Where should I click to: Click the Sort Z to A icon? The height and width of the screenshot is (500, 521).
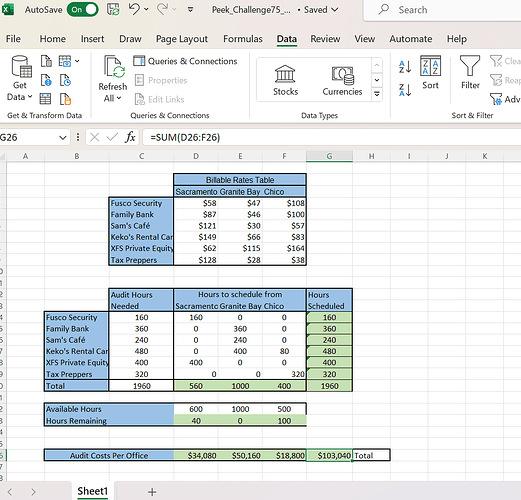(x=405, y=90)
